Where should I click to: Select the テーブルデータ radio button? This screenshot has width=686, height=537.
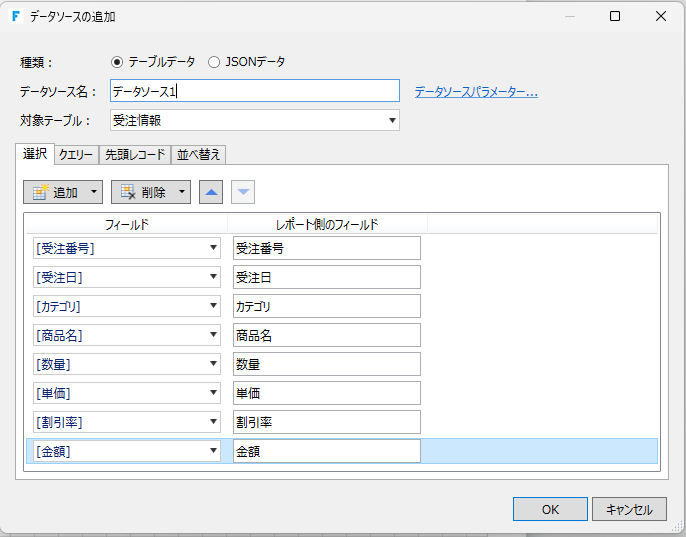coord(117,62)
